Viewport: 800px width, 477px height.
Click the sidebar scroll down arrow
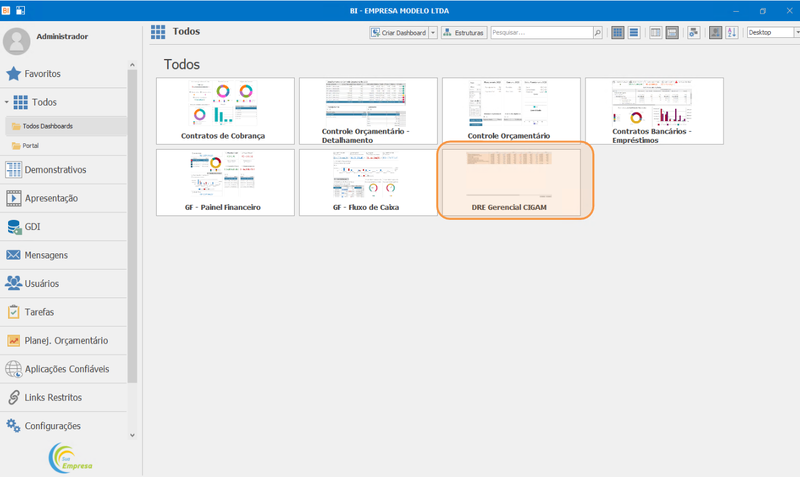click(133, 435)
